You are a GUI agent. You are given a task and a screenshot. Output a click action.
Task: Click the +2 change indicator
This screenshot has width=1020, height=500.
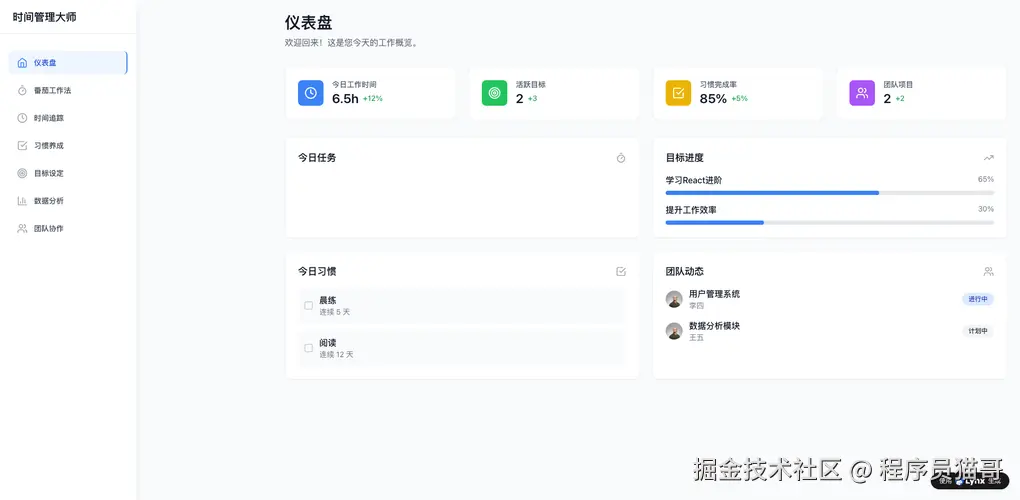tap(900, 99)
